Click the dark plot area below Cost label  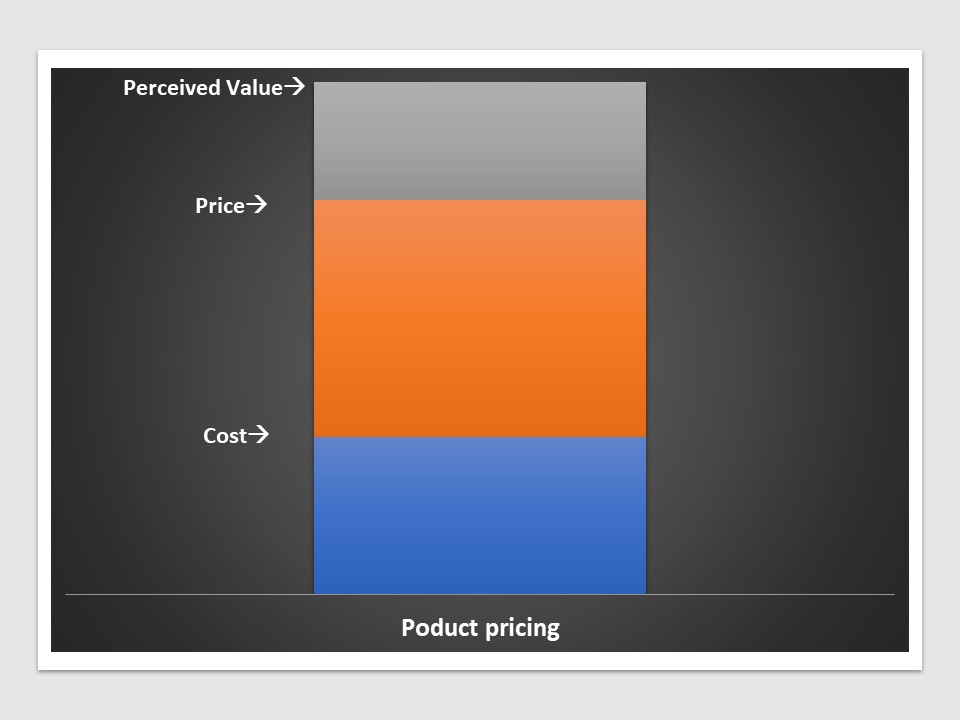[x=184, y=520]
